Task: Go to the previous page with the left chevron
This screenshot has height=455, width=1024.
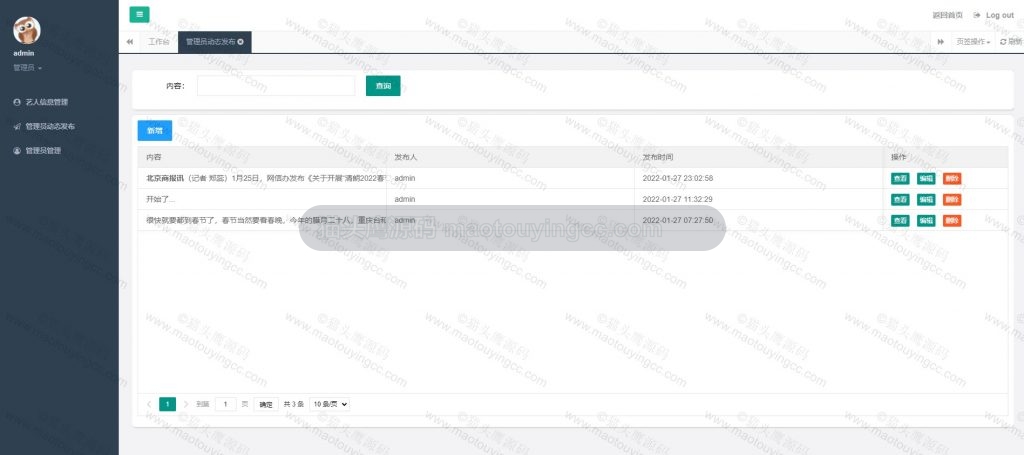Action: pyautogui.click(x=149, y=404)
